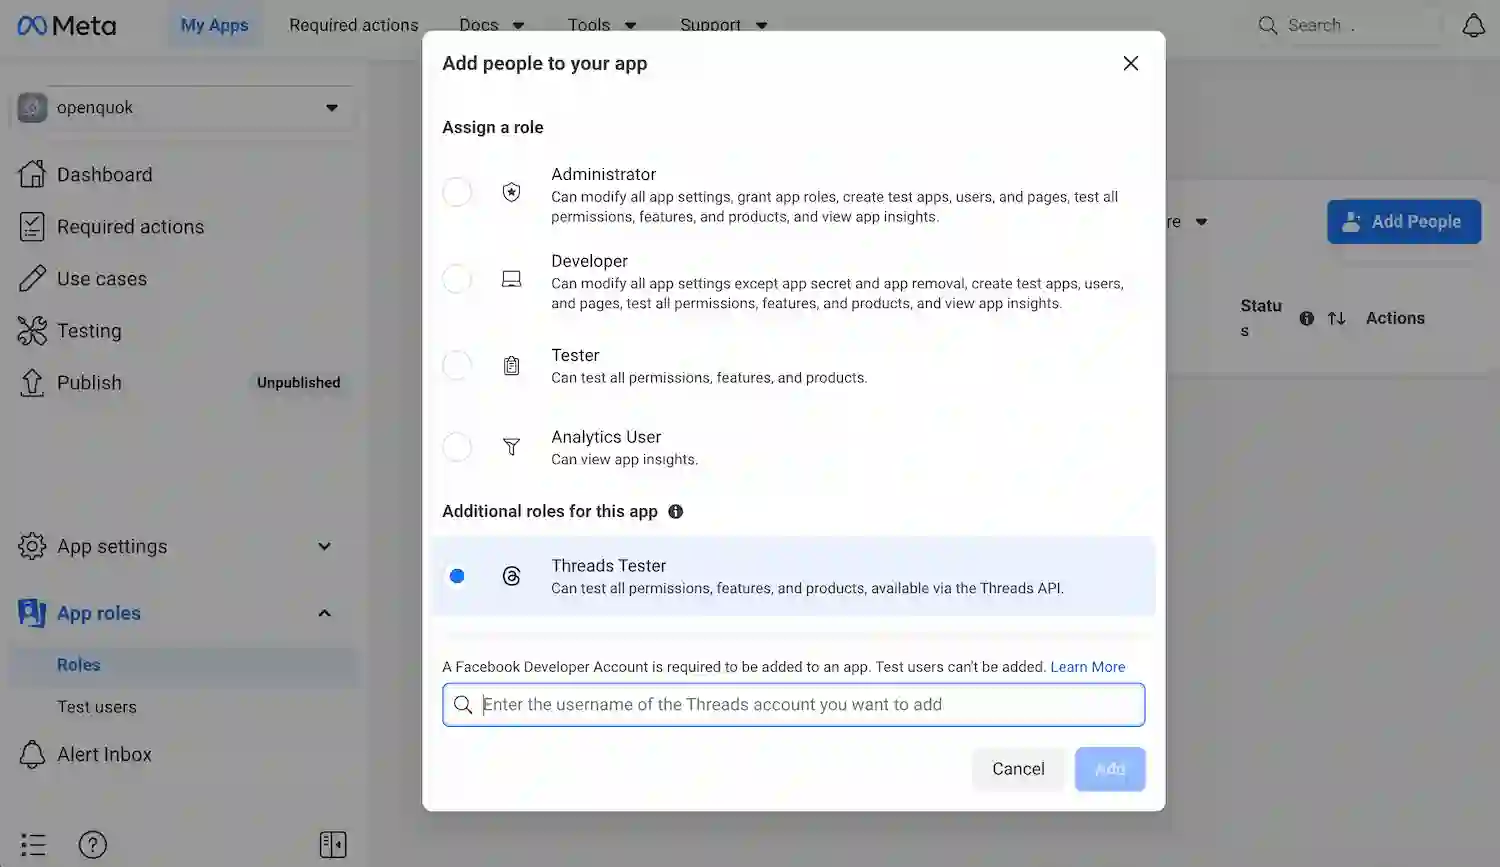
Task: Click the App roles badge icon
Action: (x=32, y=613)
